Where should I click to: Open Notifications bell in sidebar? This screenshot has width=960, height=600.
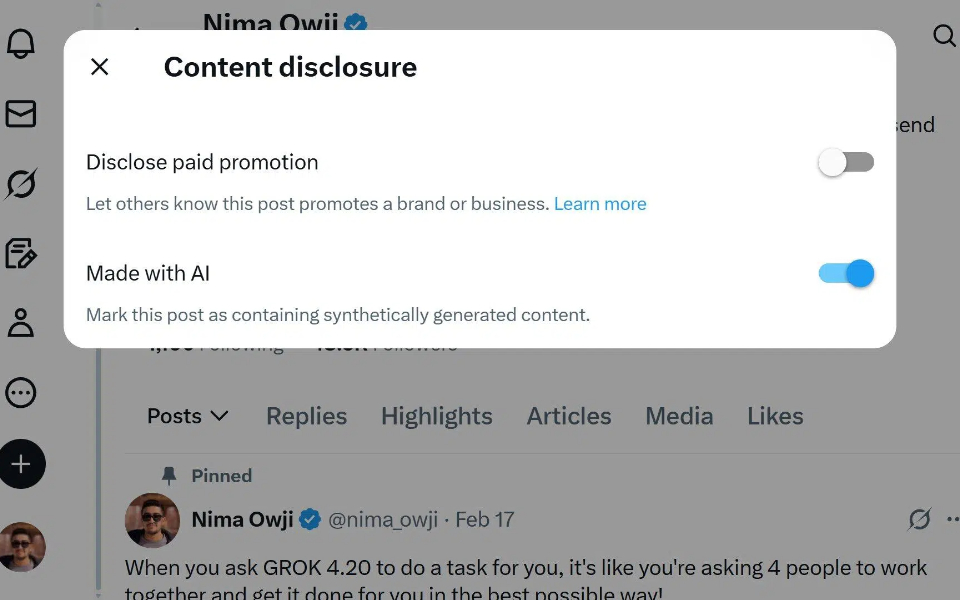pos(21,44)
